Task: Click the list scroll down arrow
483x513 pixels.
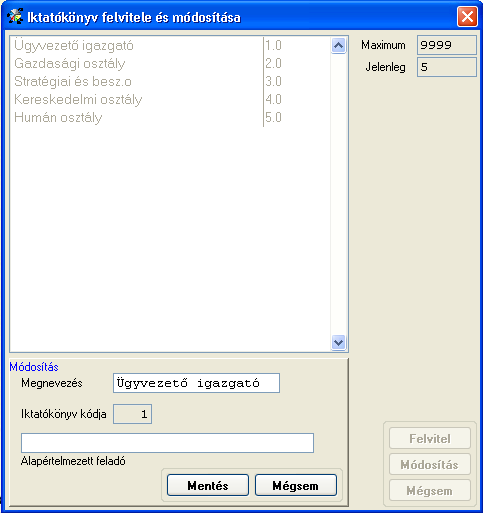Action: click(339, 342)
